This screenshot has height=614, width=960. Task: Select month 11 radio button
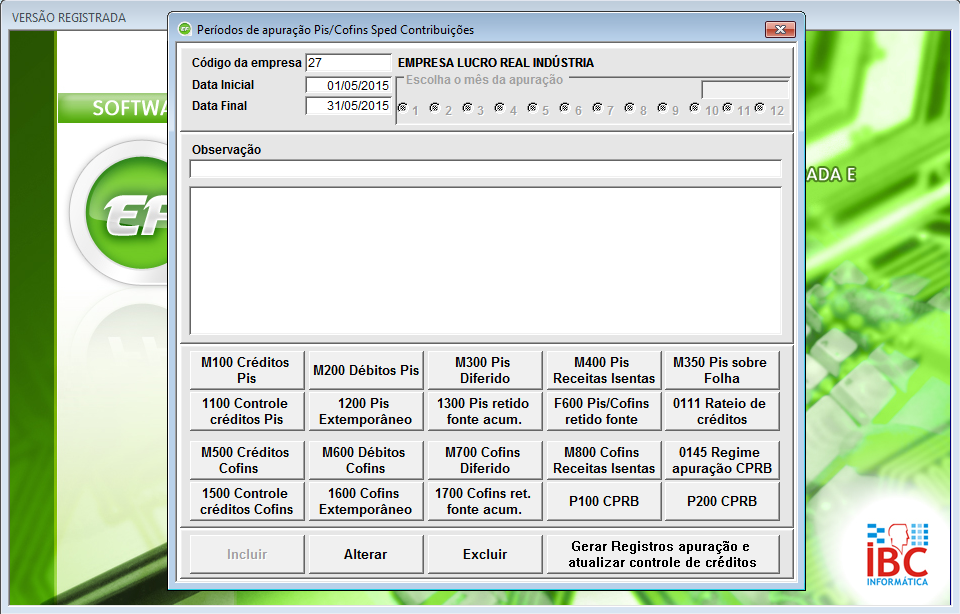pyautogui.click(x=727, y=108)
